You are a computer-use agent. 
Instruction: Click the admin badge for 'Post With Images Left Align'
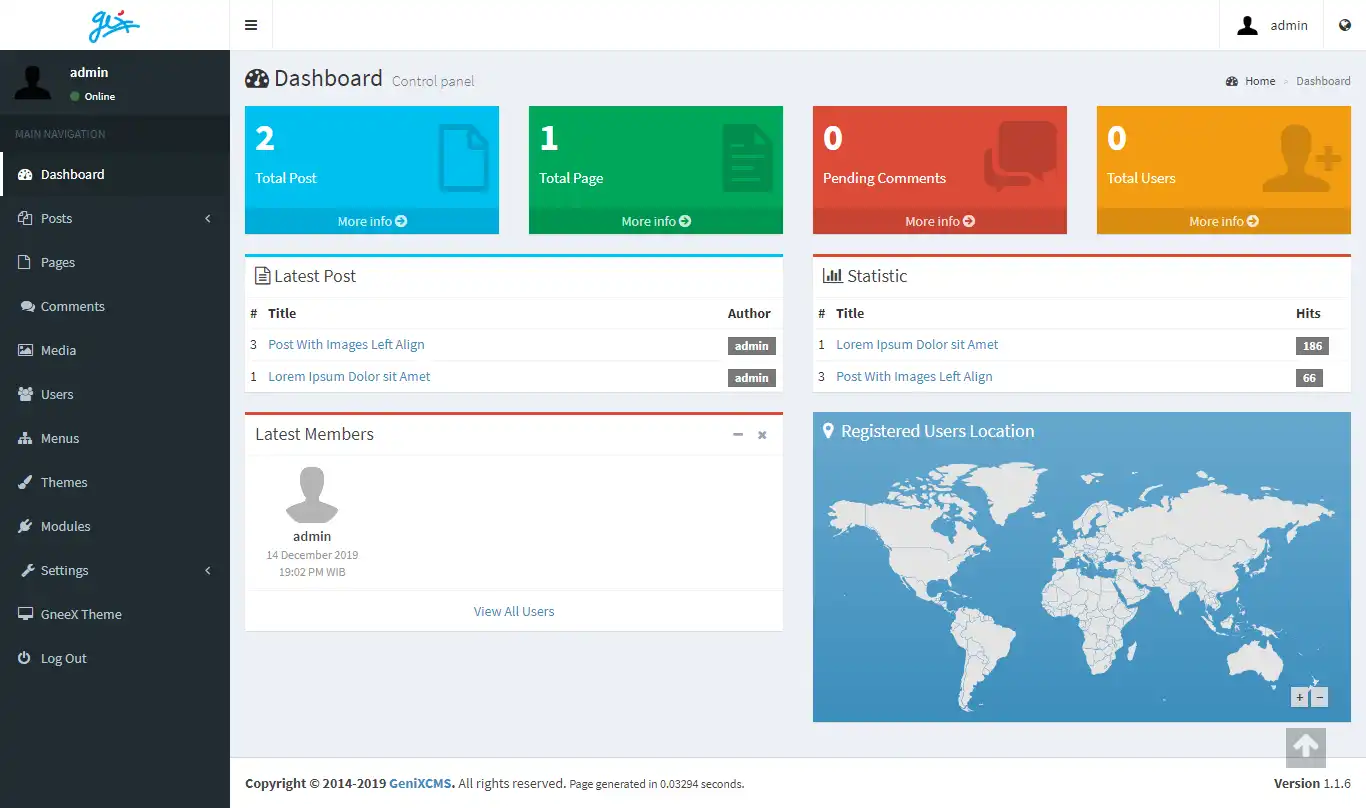pyautogui.click(x=752, y=346)
